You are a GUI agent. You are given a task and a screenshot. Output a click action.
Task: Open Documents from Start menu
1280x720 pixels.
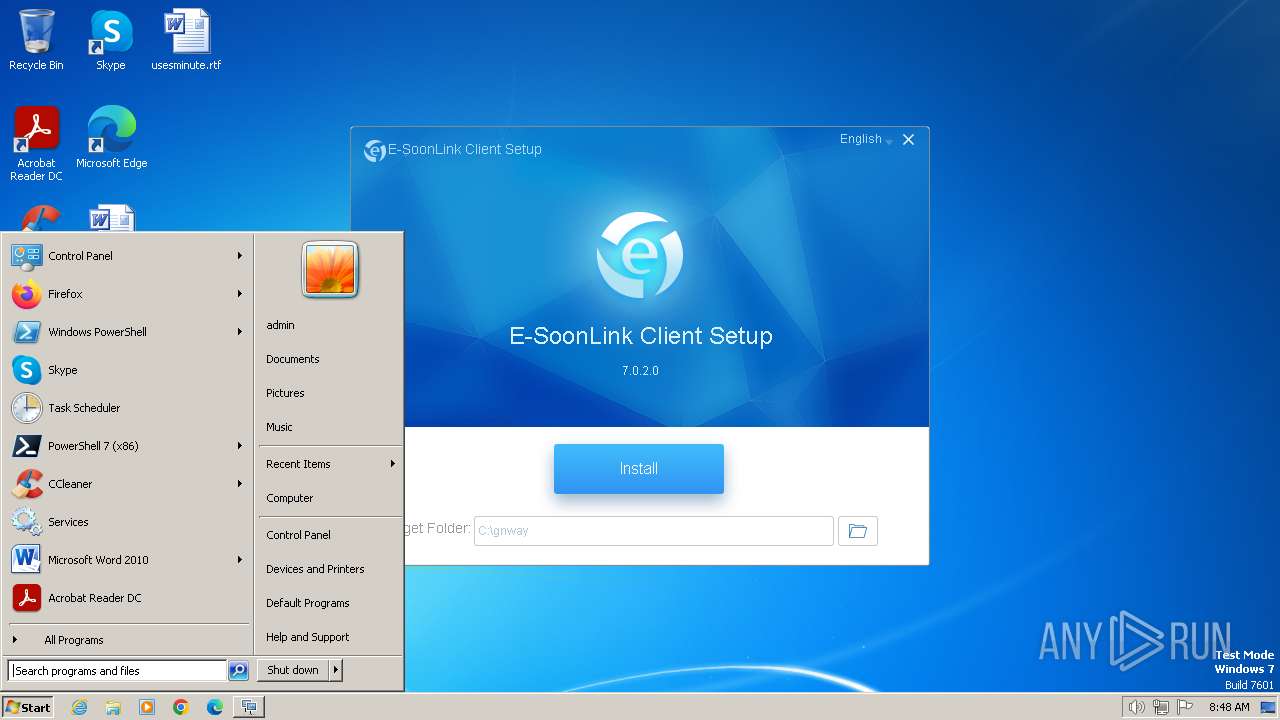[293, 359]
